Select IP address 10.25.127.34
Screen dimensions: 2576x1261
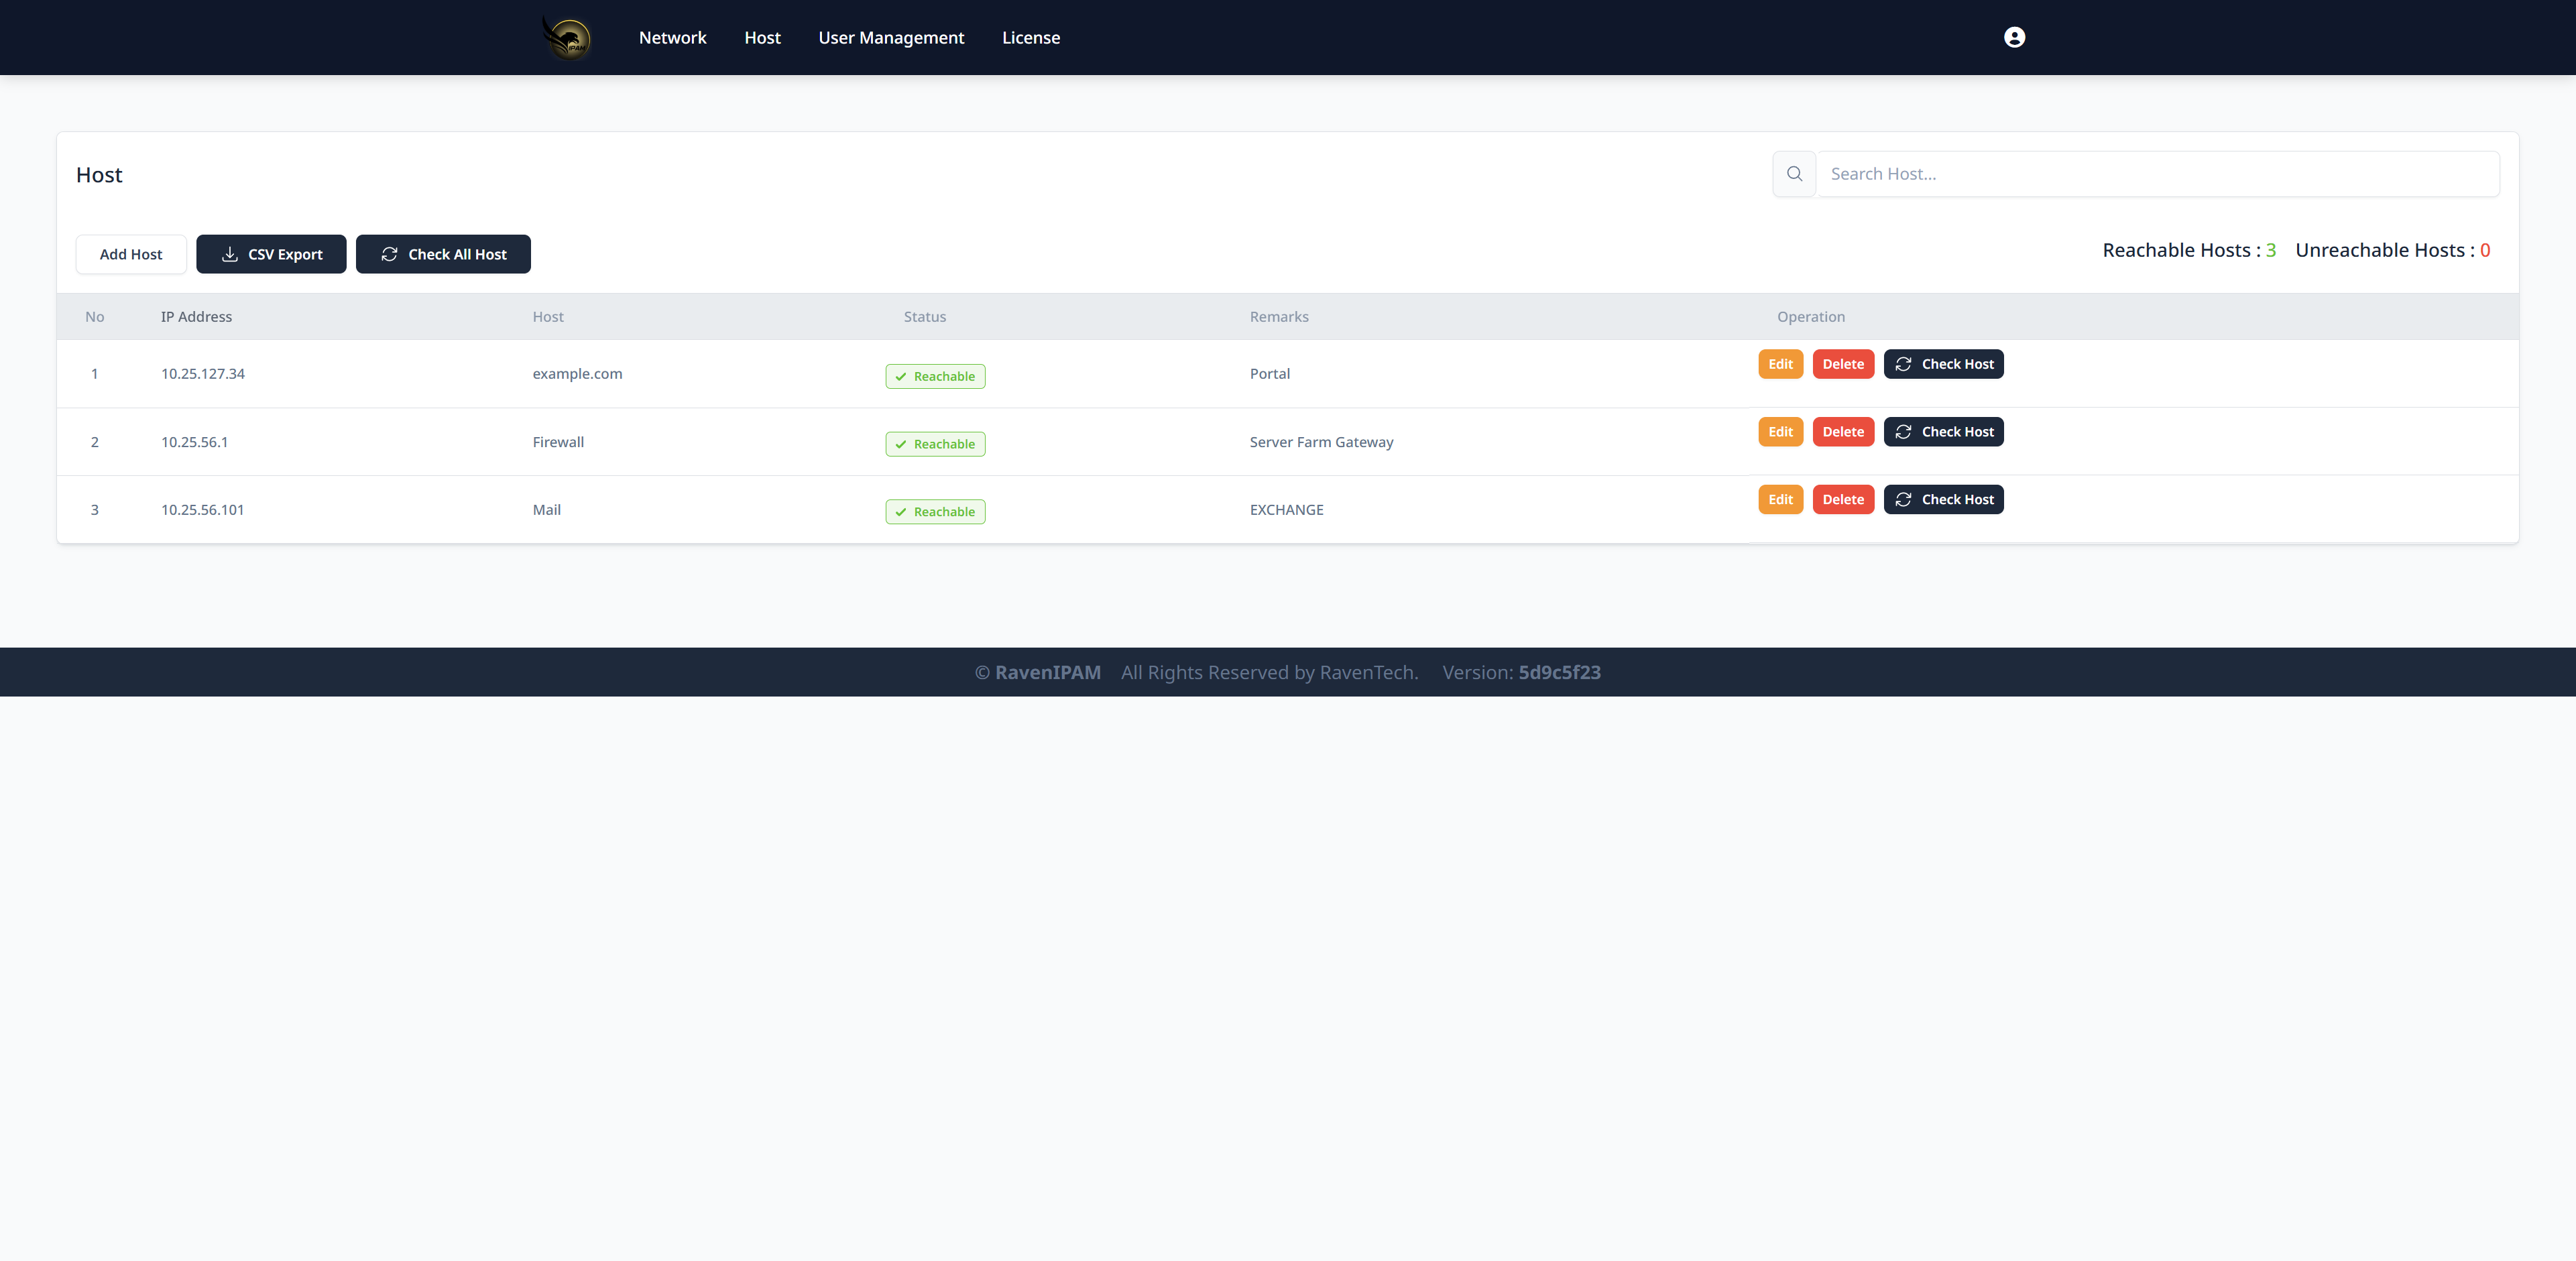pos(203,374)
